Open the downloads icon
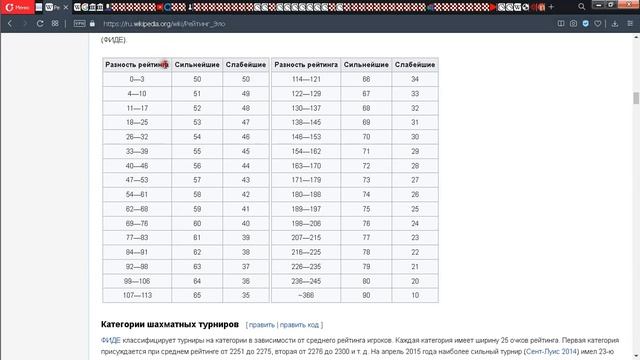The image size is (640, 360). click(615, 24)
